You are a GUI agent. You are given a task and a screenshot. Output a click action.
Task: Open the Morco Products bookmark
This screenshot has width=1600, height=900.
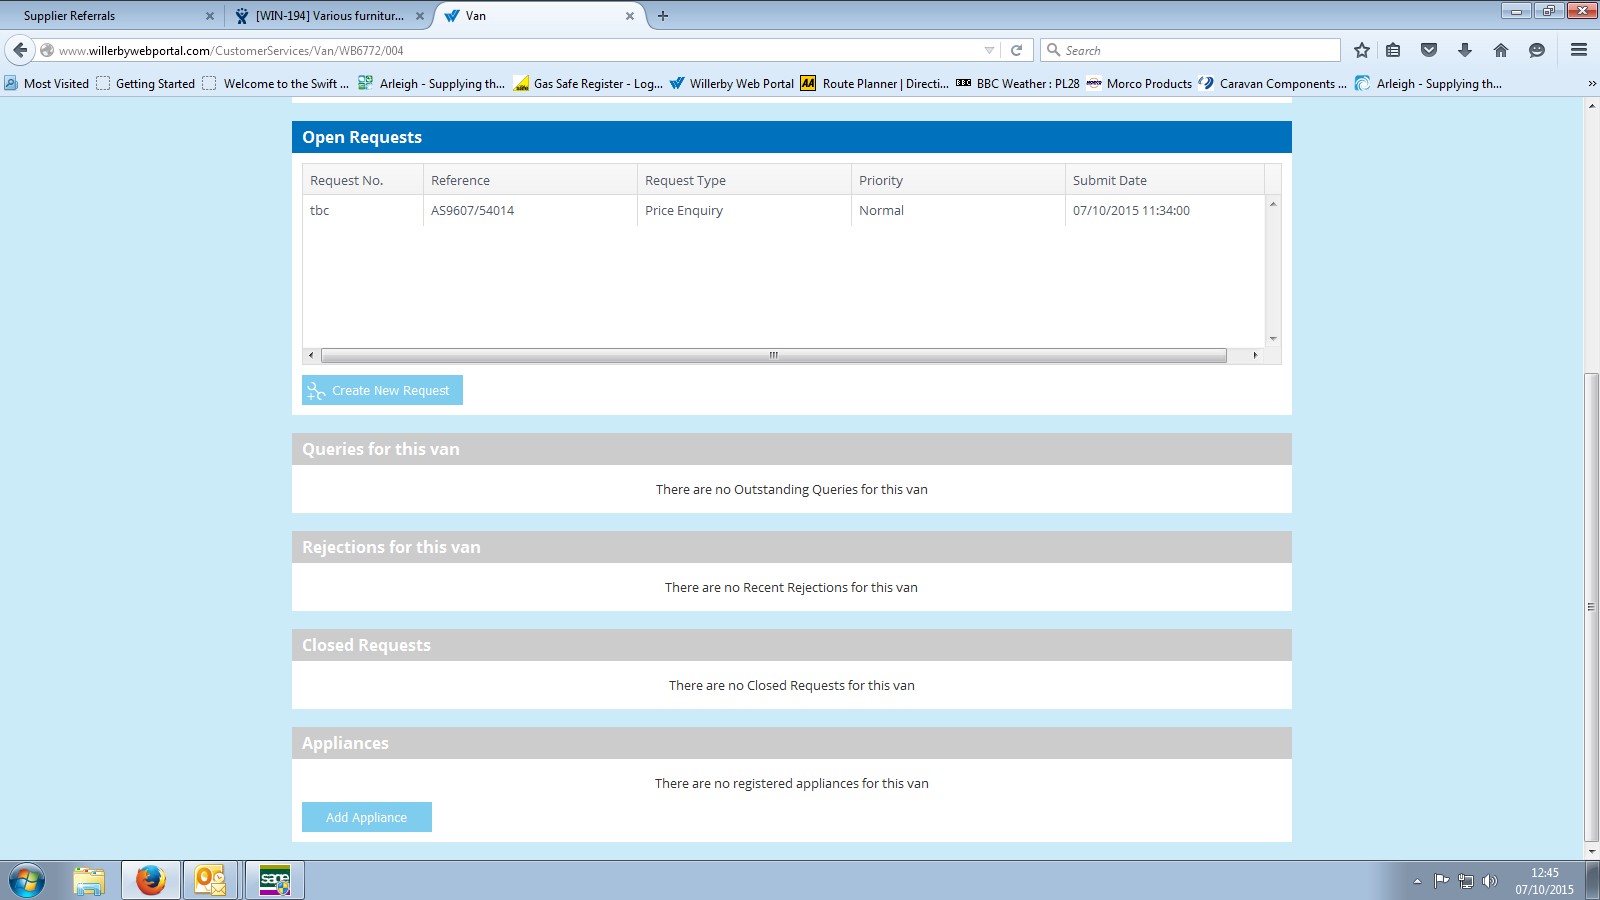click(1139, 84)
